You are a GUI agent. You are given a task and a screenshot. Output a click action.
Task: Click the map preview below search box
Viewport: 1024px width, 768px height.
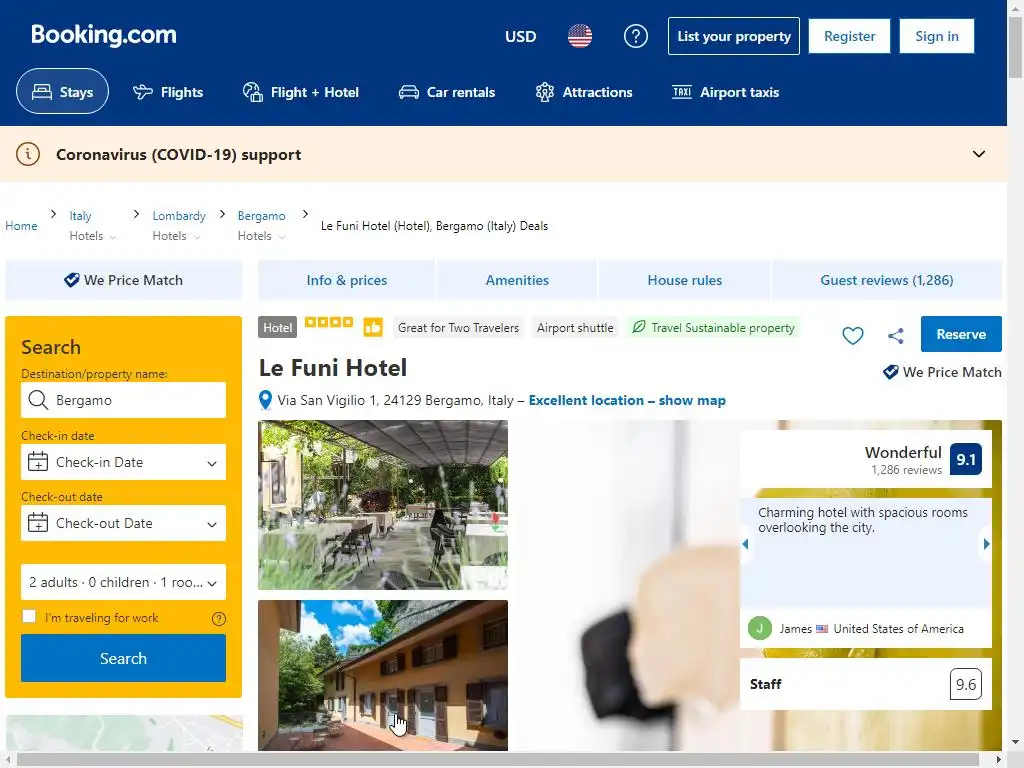coord(124,733)
